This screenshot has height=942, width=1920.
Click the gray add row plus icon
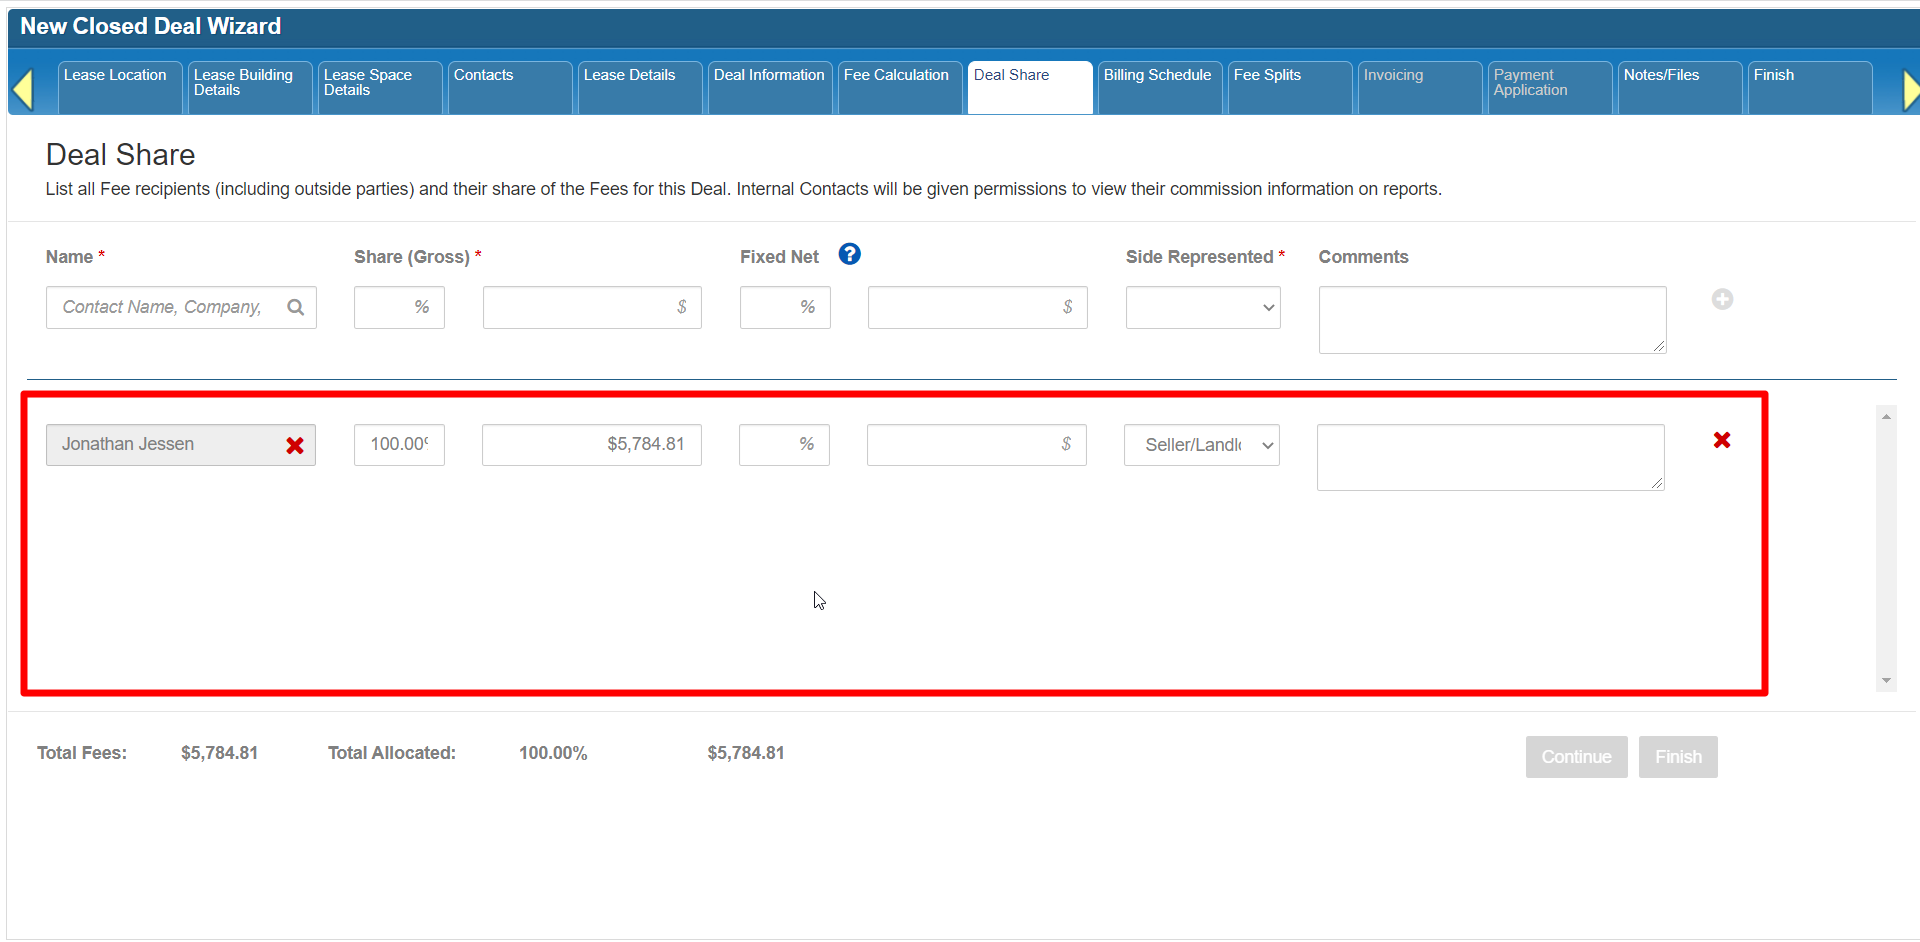1721,299
